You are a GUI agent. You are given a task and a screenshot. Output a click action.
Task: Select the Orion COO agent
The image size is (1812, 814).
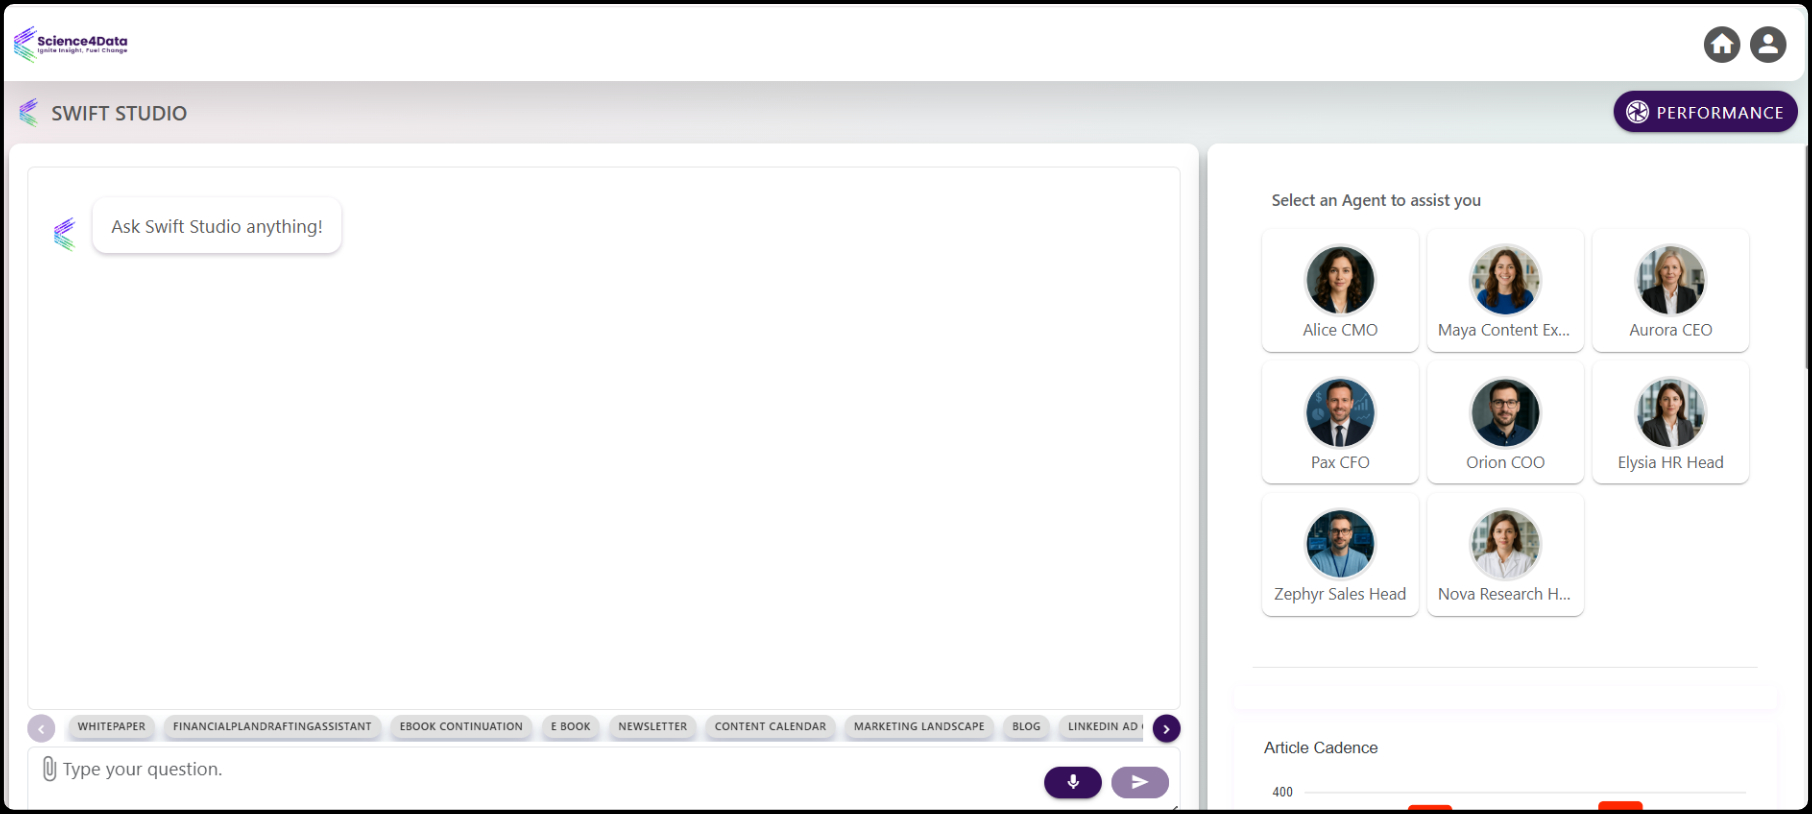pos(1505,423)
